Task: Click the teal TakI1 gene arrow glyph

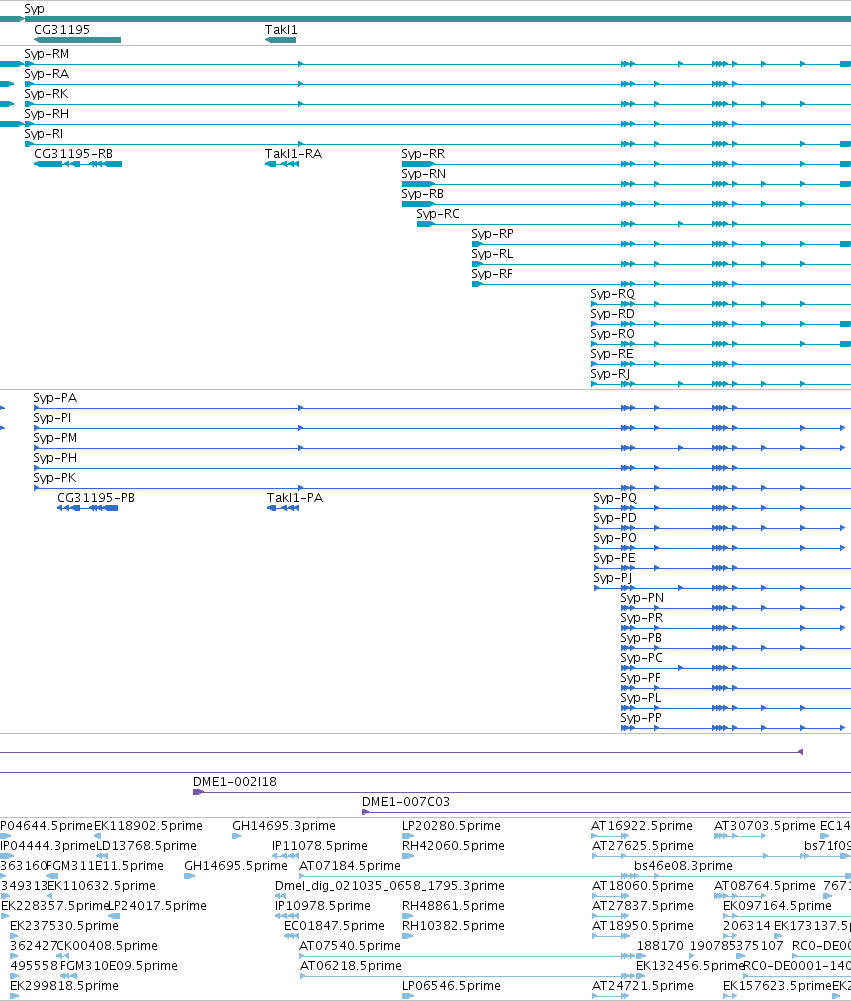Action: click(x=280, y=40)
